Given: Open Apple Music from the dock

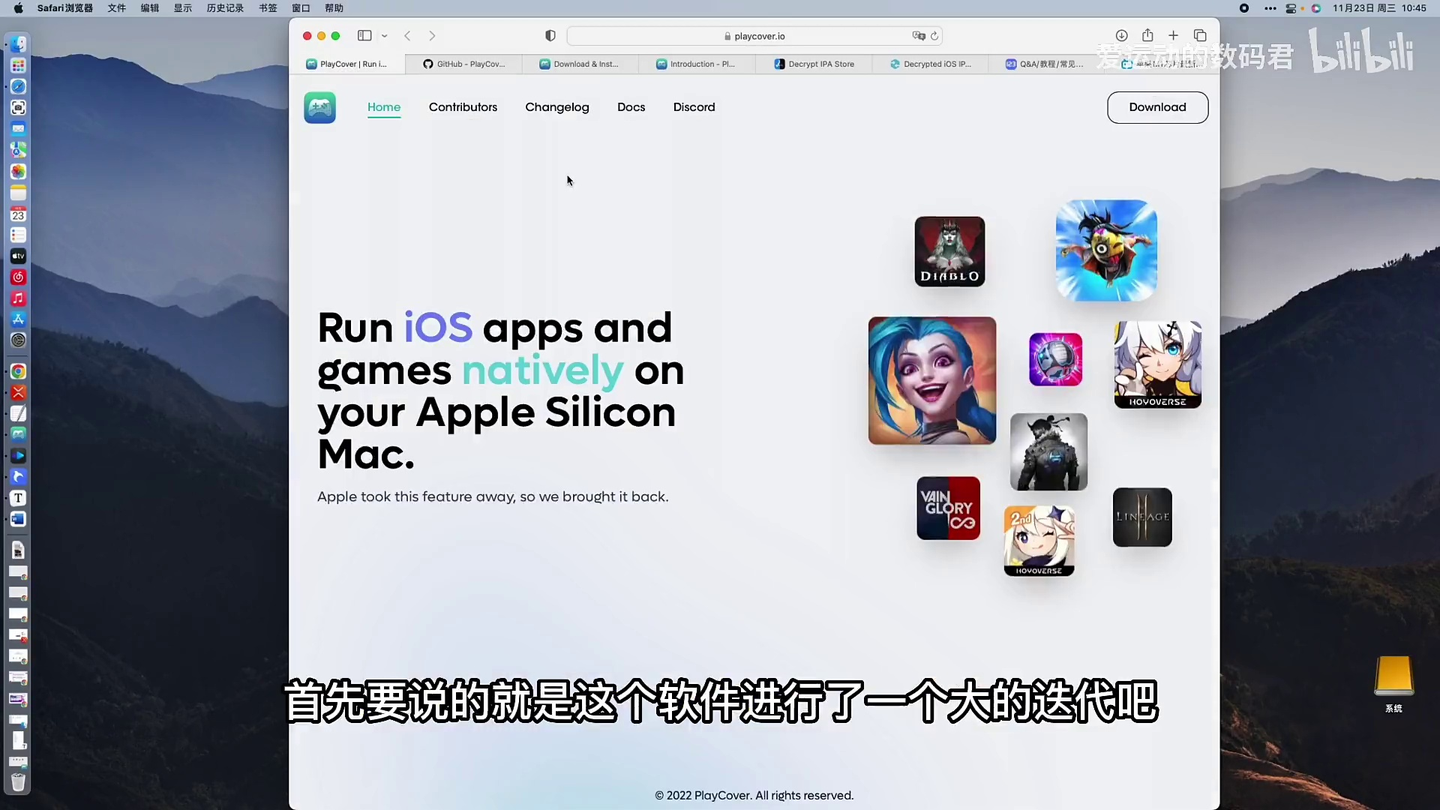Looking at the screenshot, I should coord(18,299).
